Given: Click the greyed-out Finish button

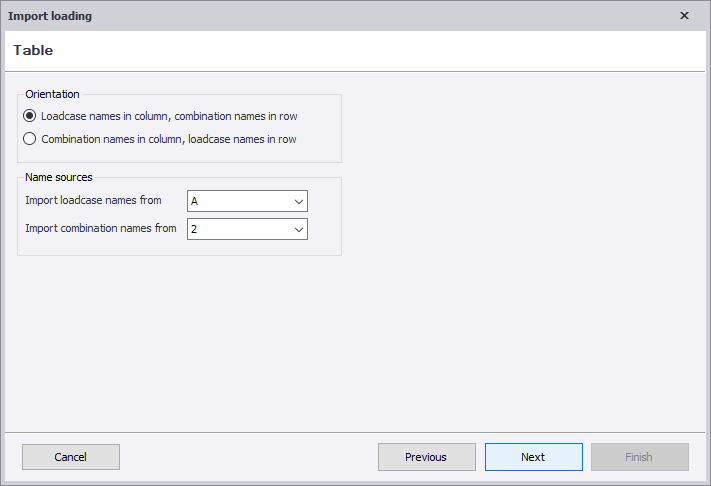Looking at the screenshot, I should pyautogui.click(x=639, y=457).
